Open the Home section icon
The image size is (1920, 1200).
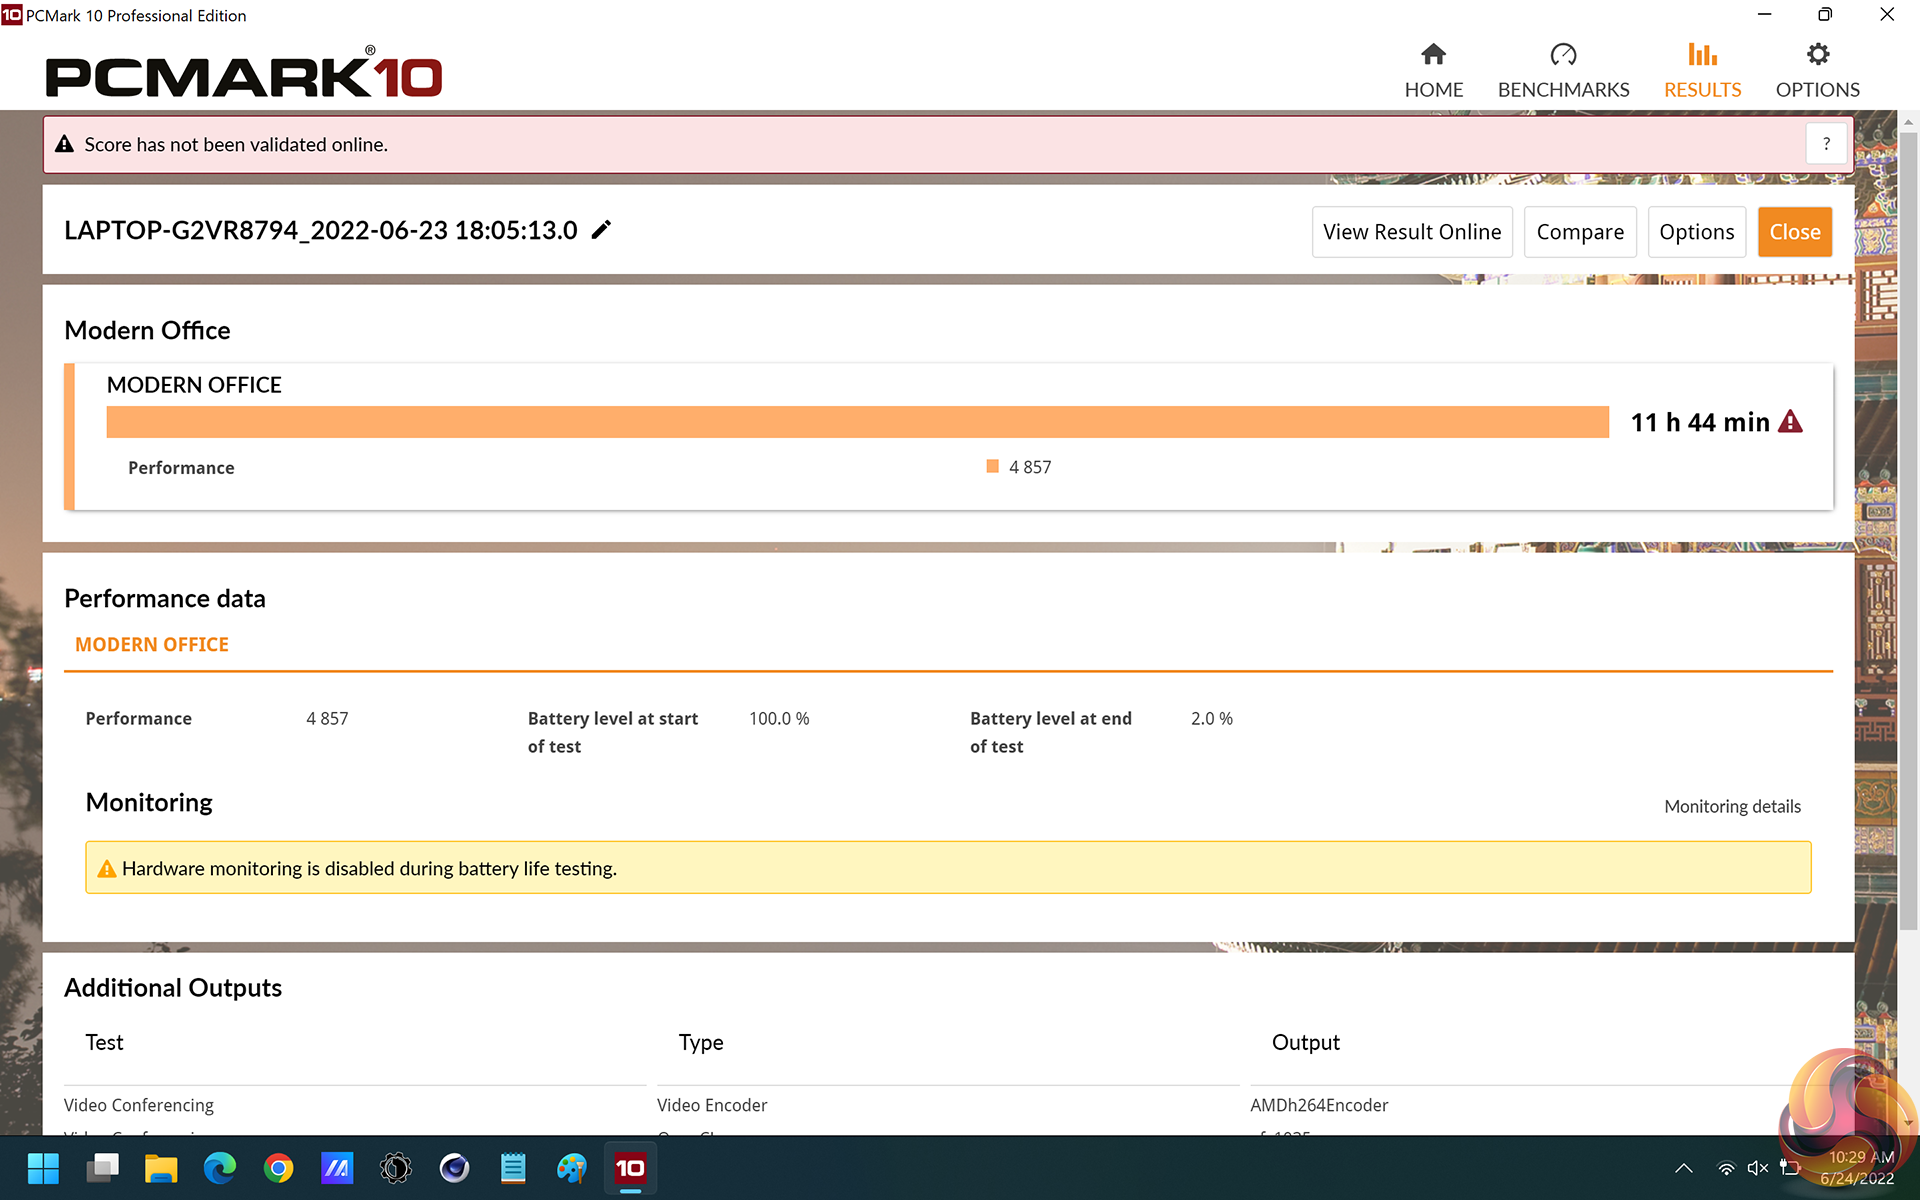coord(1433,55)
